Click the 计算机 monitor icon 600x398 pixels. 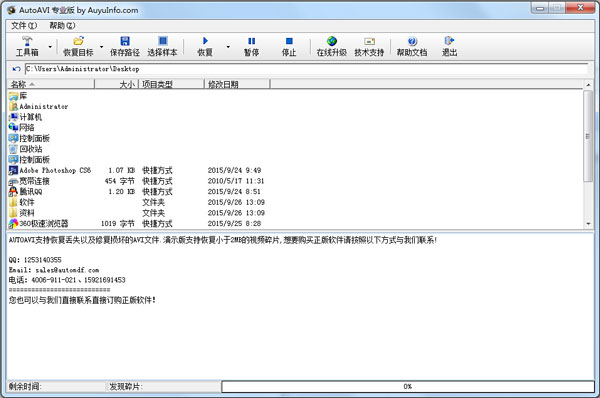[x=13, y=117]
